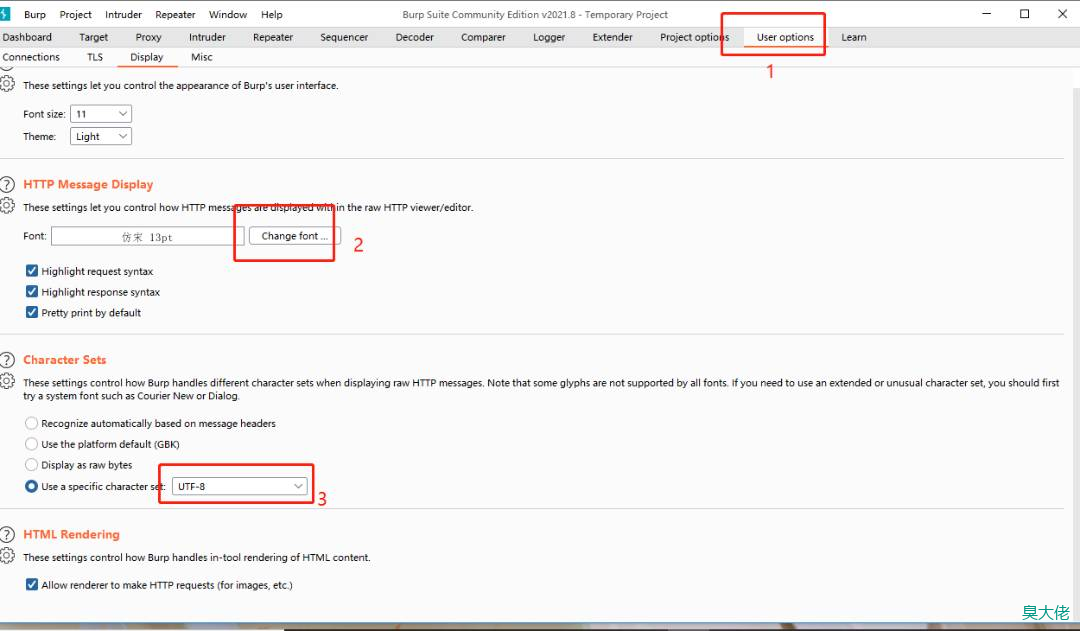Switch to the Proxy tab
Screen dimensions: 1080x631
[148, 37]
